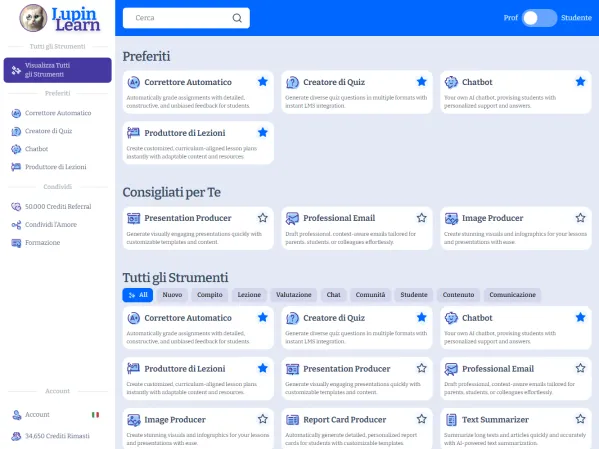Select the Valutazione filter tab

point(294,295)
